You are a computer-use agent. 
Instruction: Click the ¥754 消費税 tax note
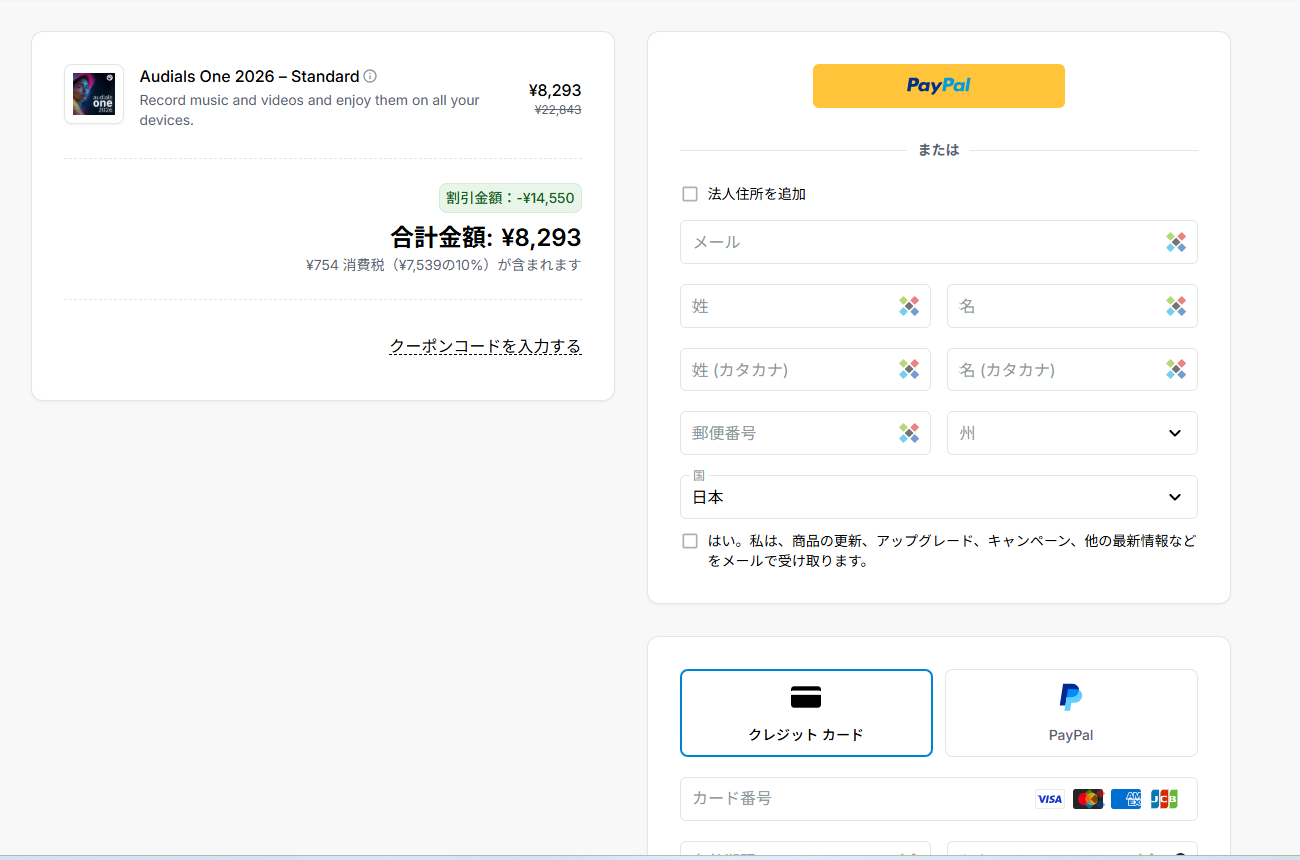pos(443,265)
